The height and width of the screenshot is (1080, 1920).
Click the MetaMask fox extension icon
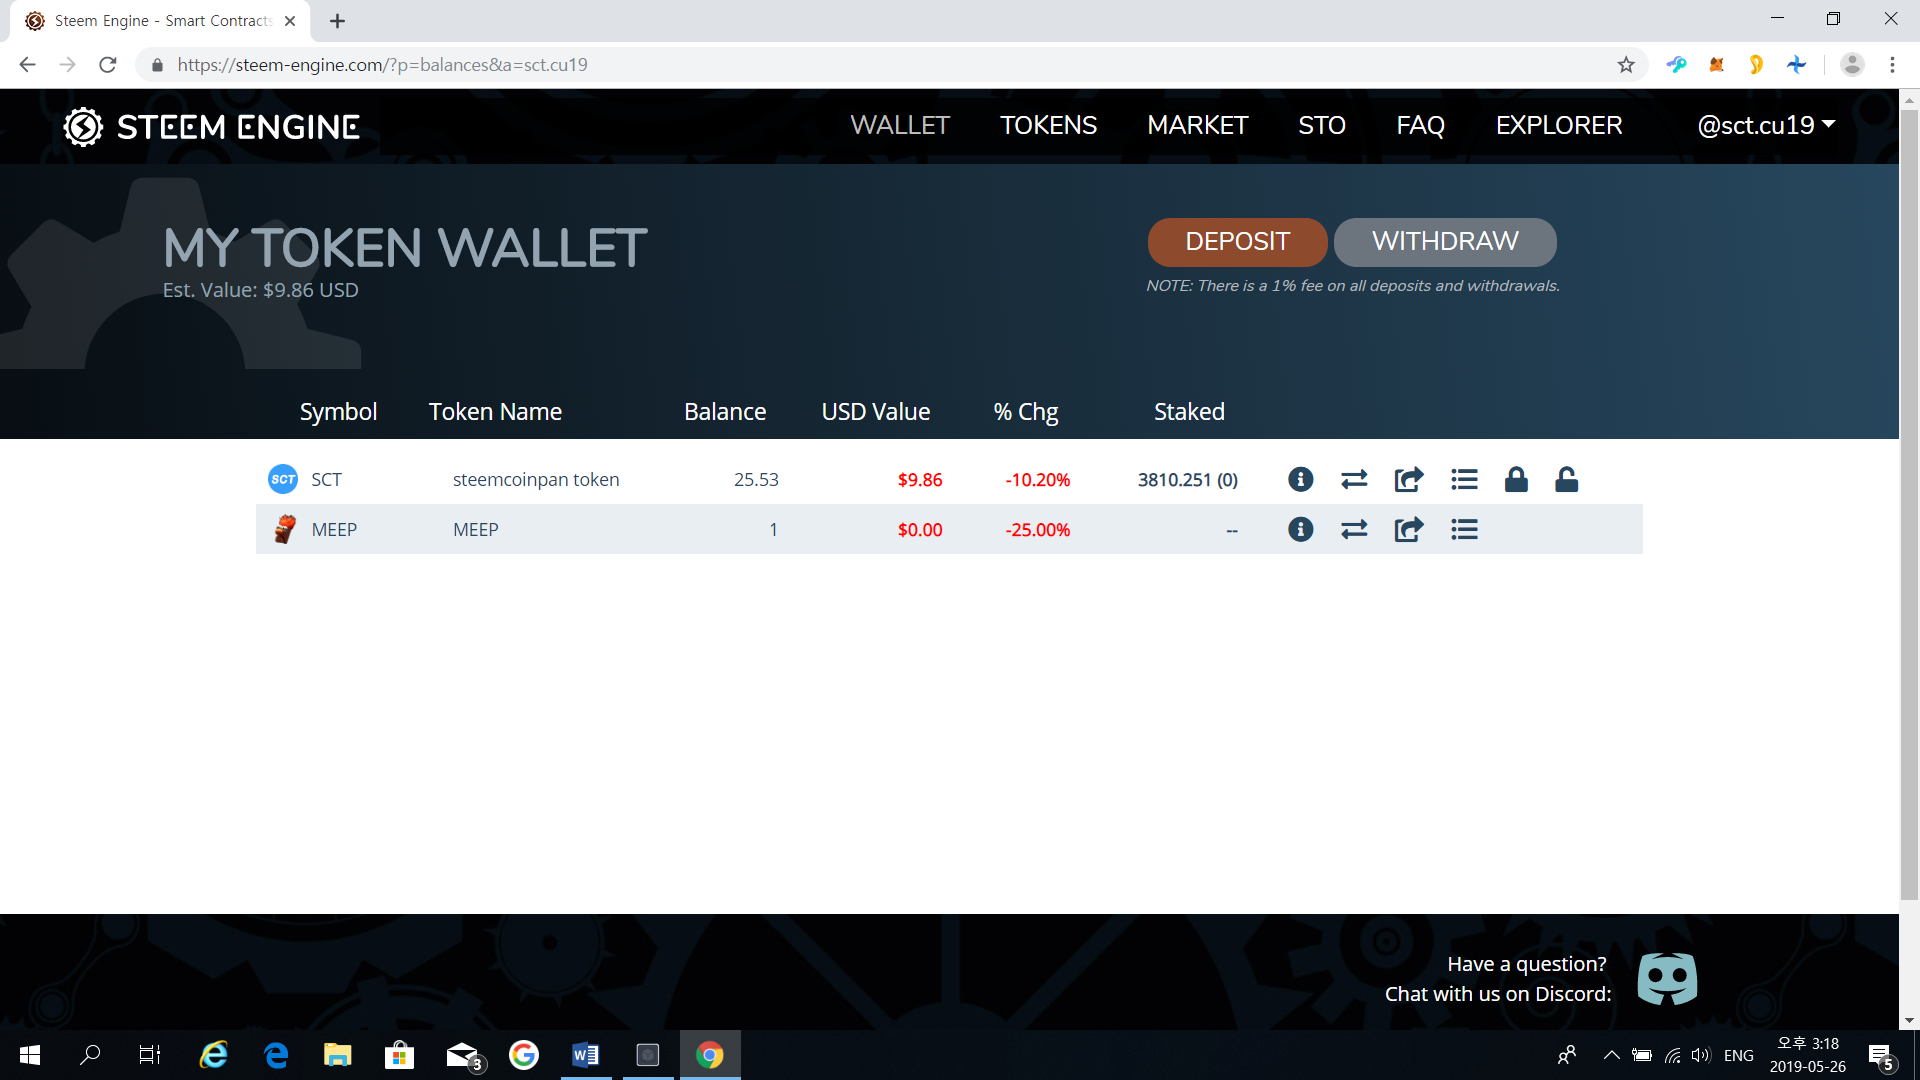coord(1716,65)
